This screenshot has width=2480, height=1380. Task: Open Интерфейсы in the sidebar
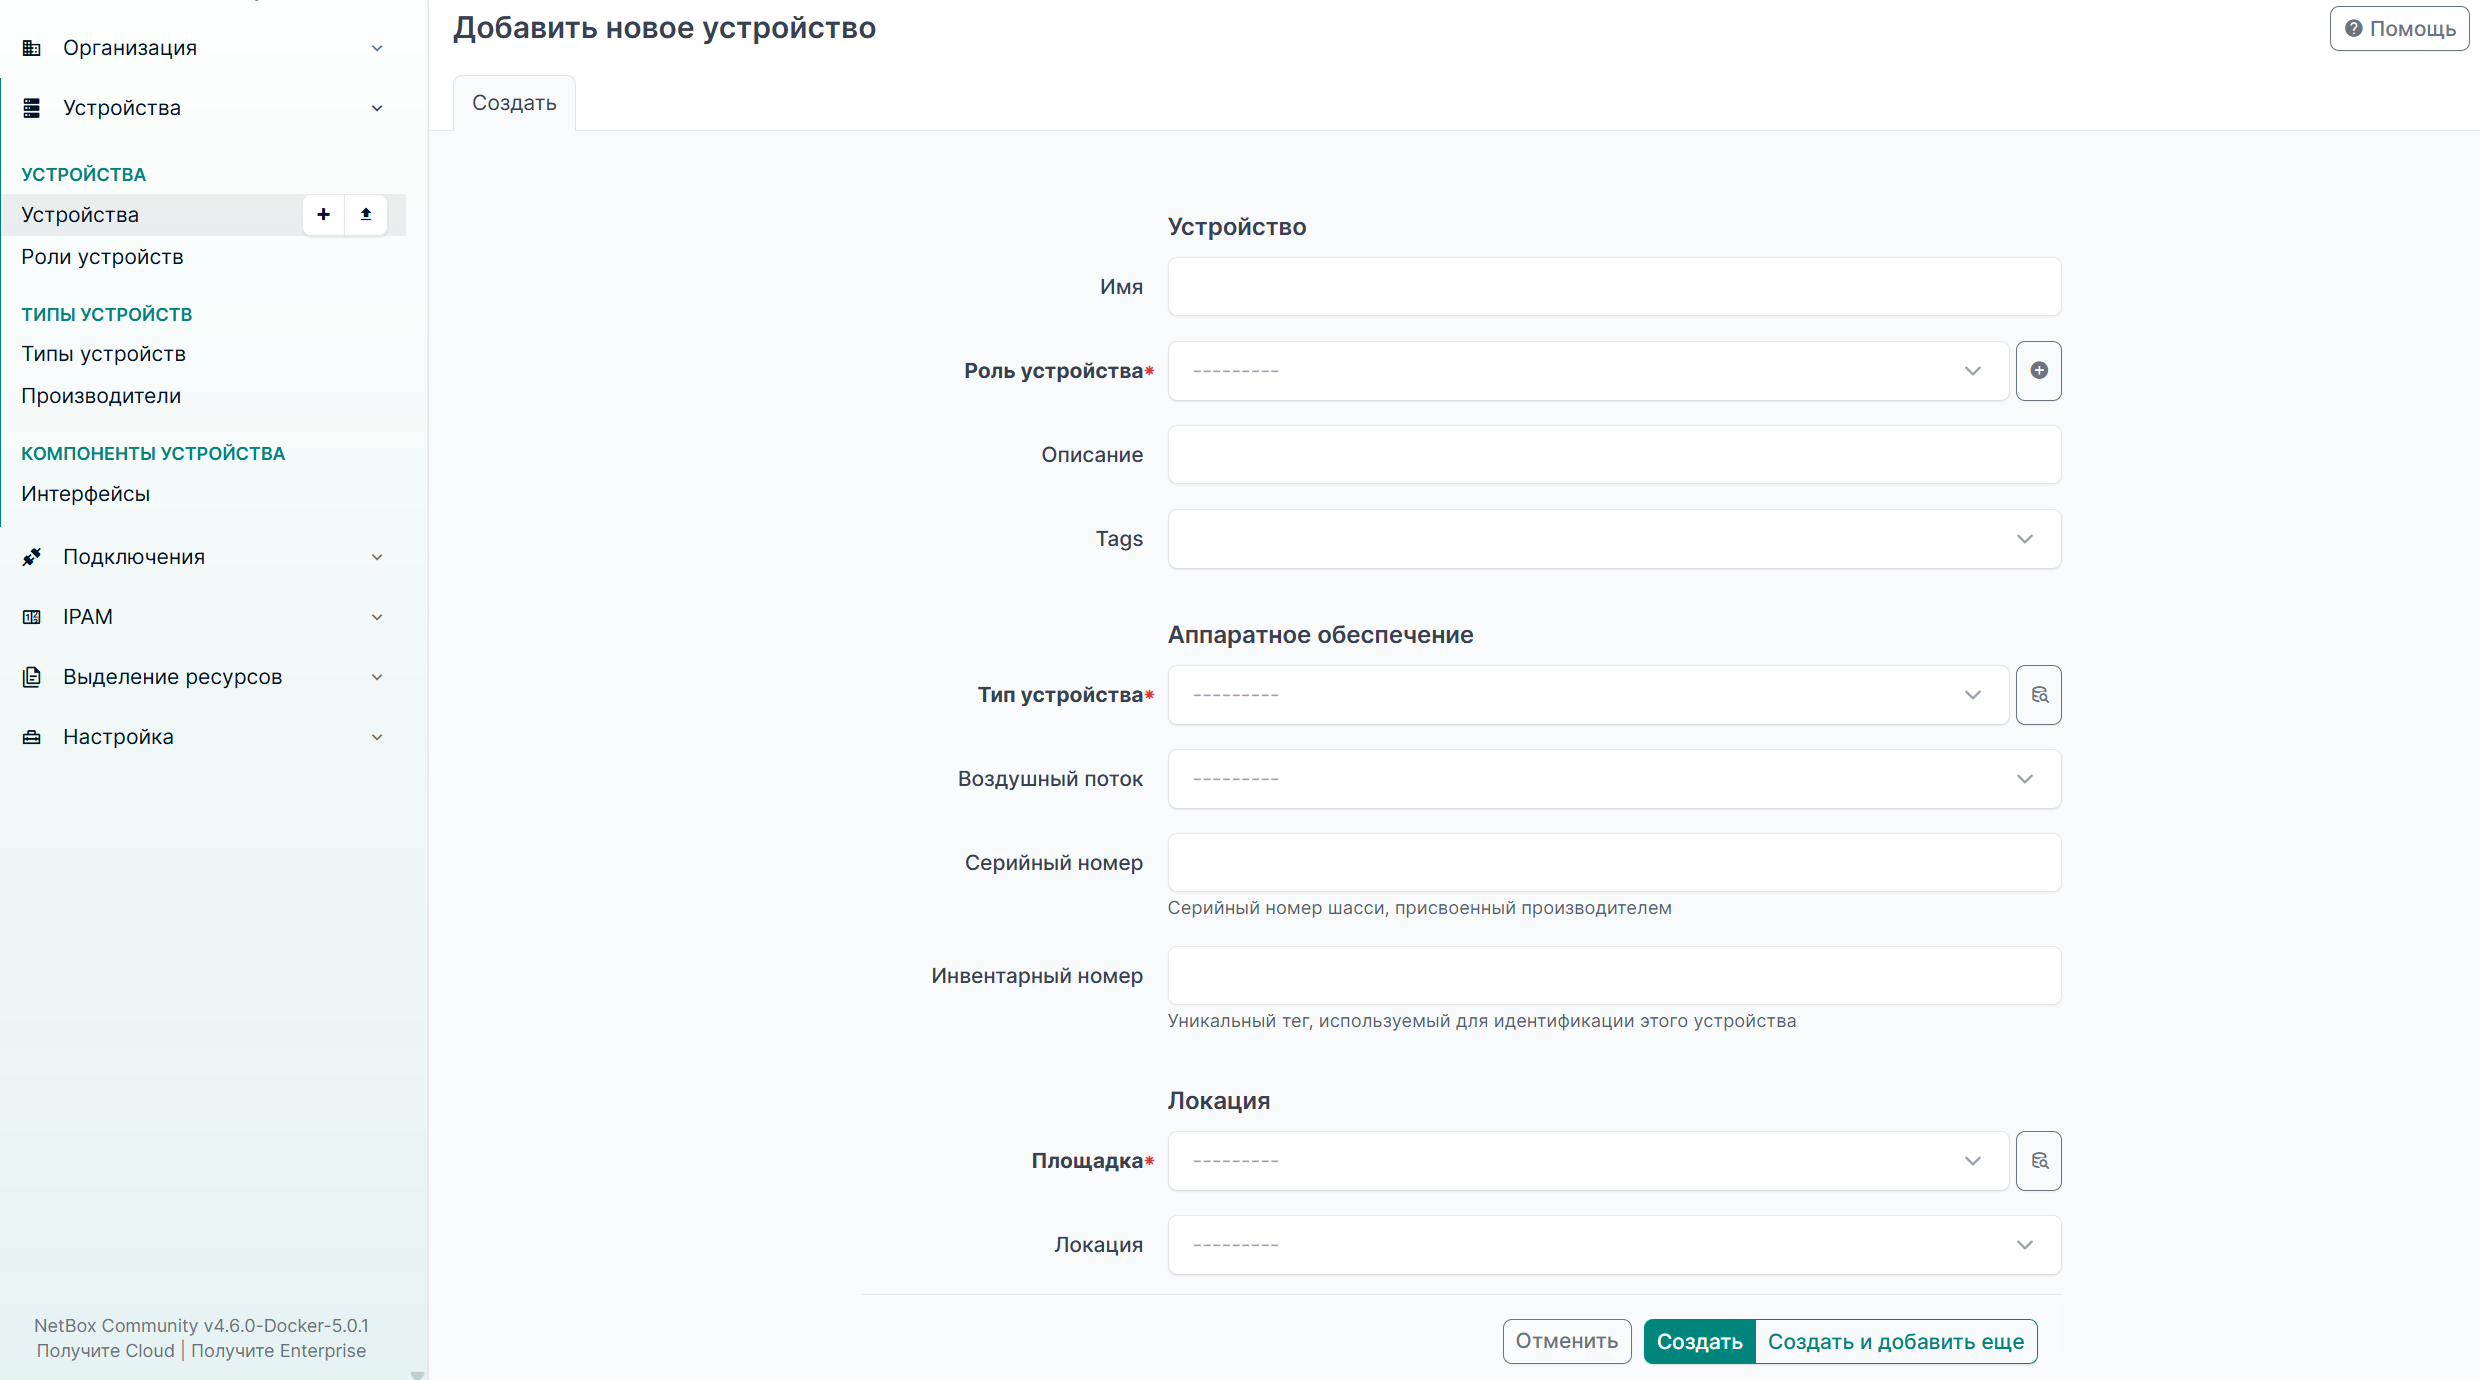coord(85,494)
